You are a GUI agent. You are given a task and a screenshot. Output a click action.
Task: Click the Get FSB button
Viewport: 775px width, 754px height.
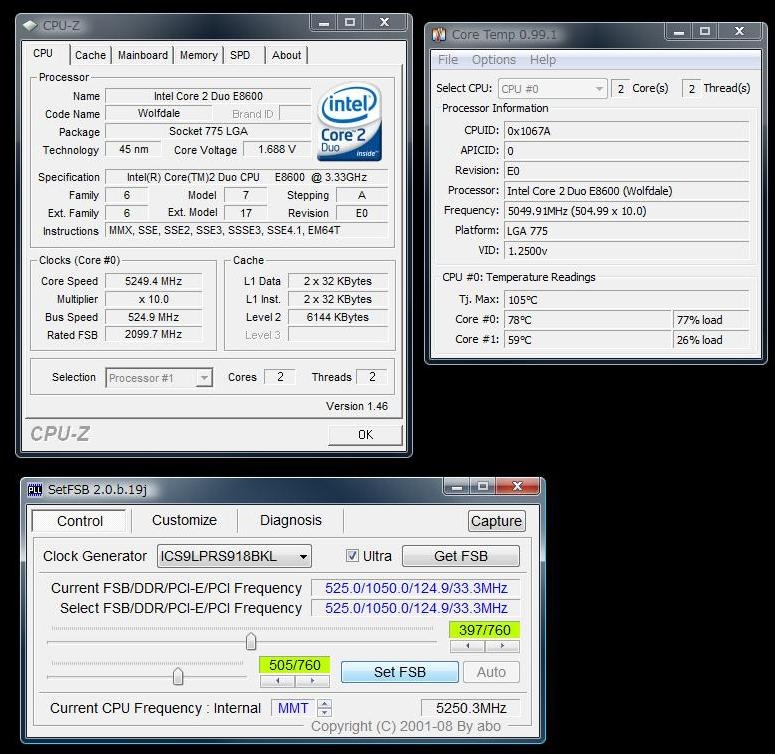pyautogui.click(x=461, y=556)
